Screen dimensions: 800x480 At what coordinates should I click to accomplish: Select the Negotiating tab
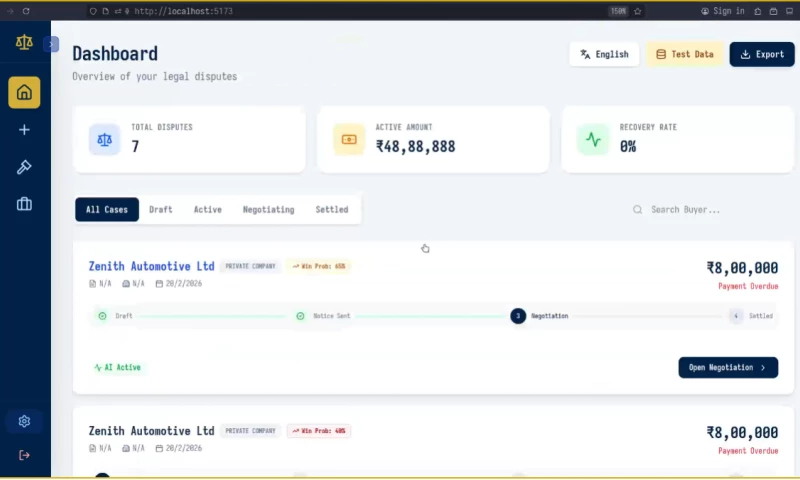click(268, 210)
